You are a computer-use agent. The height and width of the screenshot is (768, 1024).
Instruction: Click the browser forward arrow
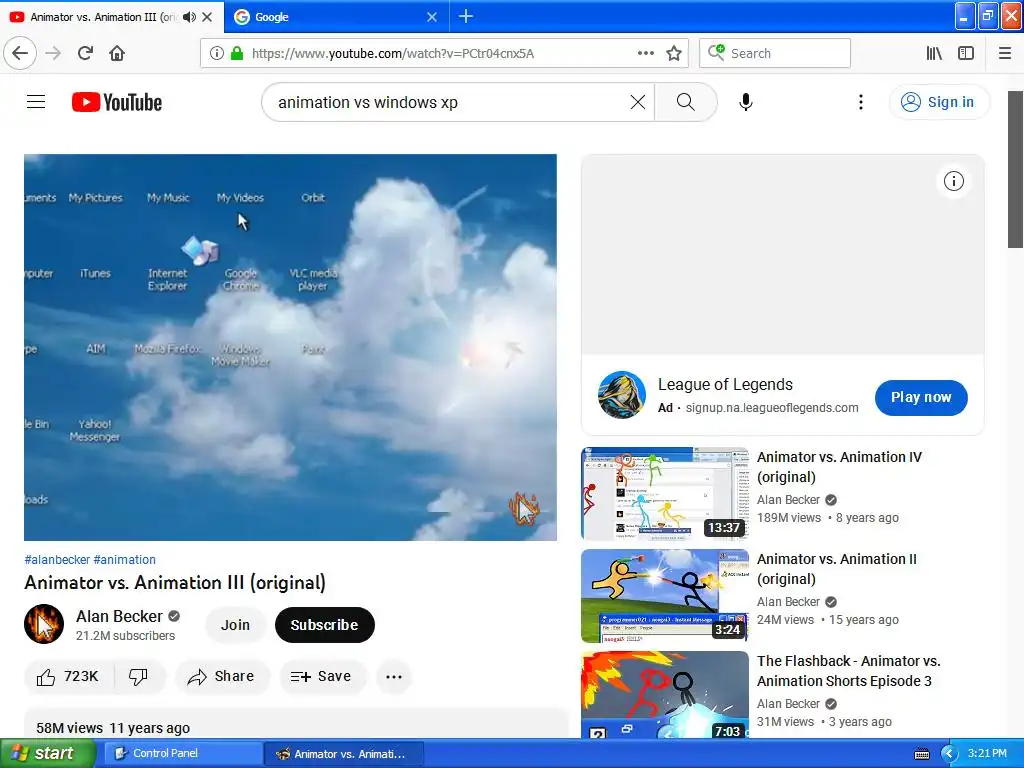point(53,53)
